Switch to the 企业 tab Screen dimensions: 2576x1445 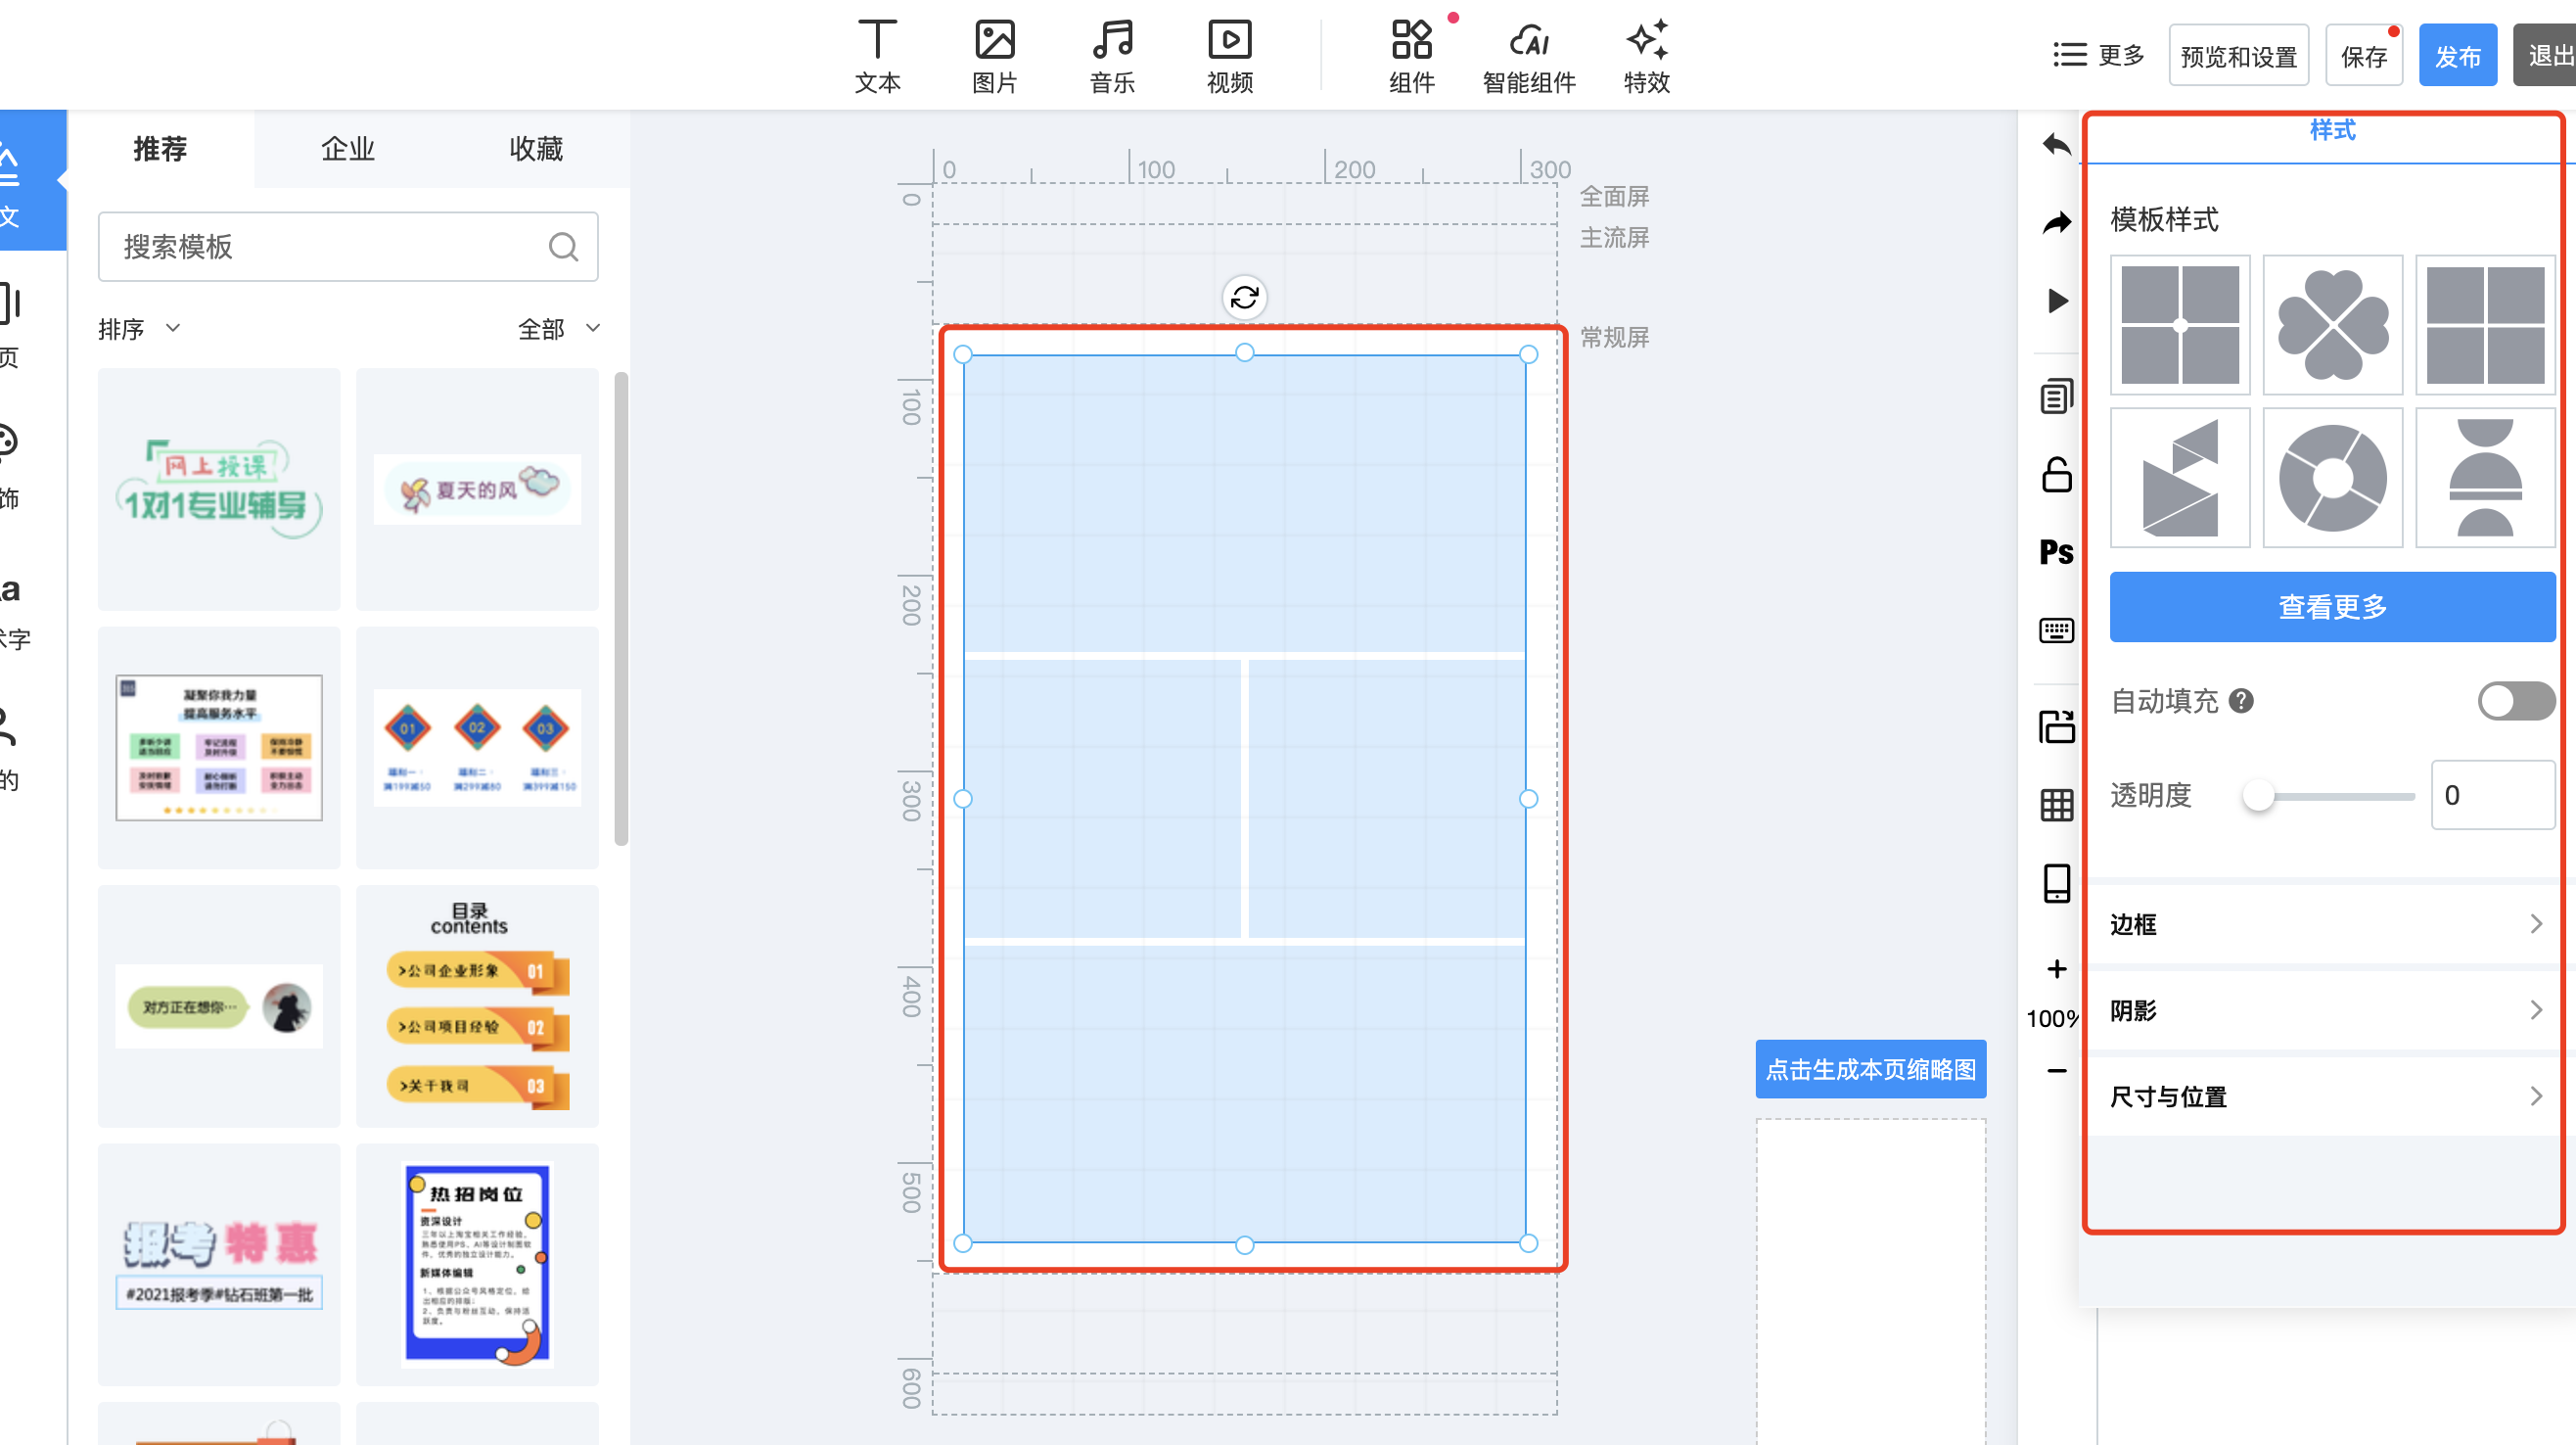(347, 149)
